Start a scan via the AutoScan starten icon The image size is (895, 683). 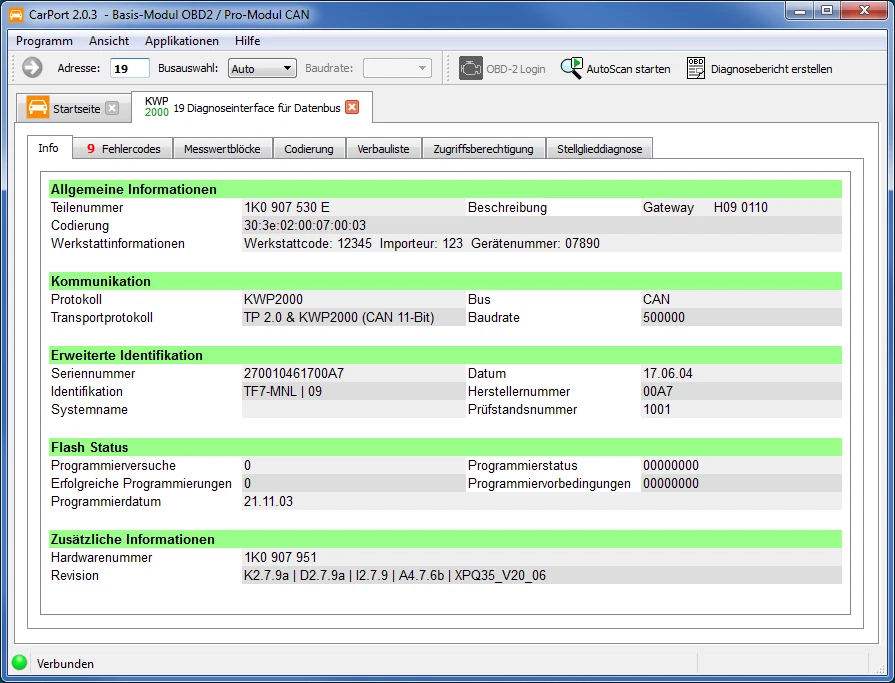pos(573,68)
